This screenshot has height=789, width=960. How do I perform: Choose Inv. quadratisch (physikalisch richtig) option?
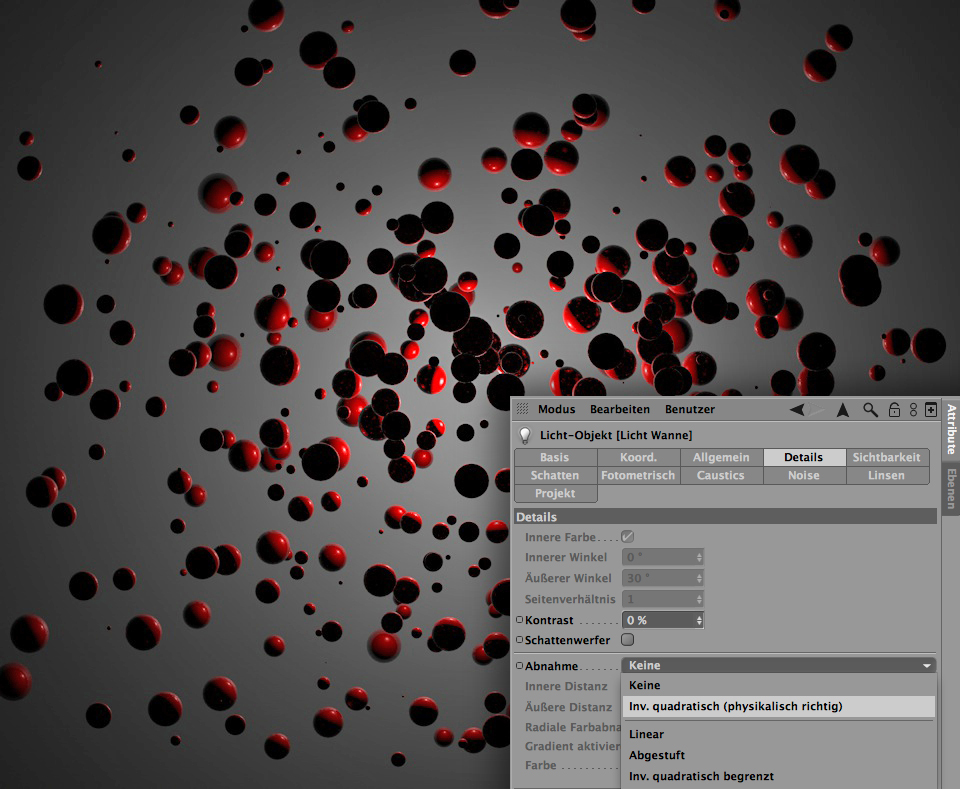point(735,706)
